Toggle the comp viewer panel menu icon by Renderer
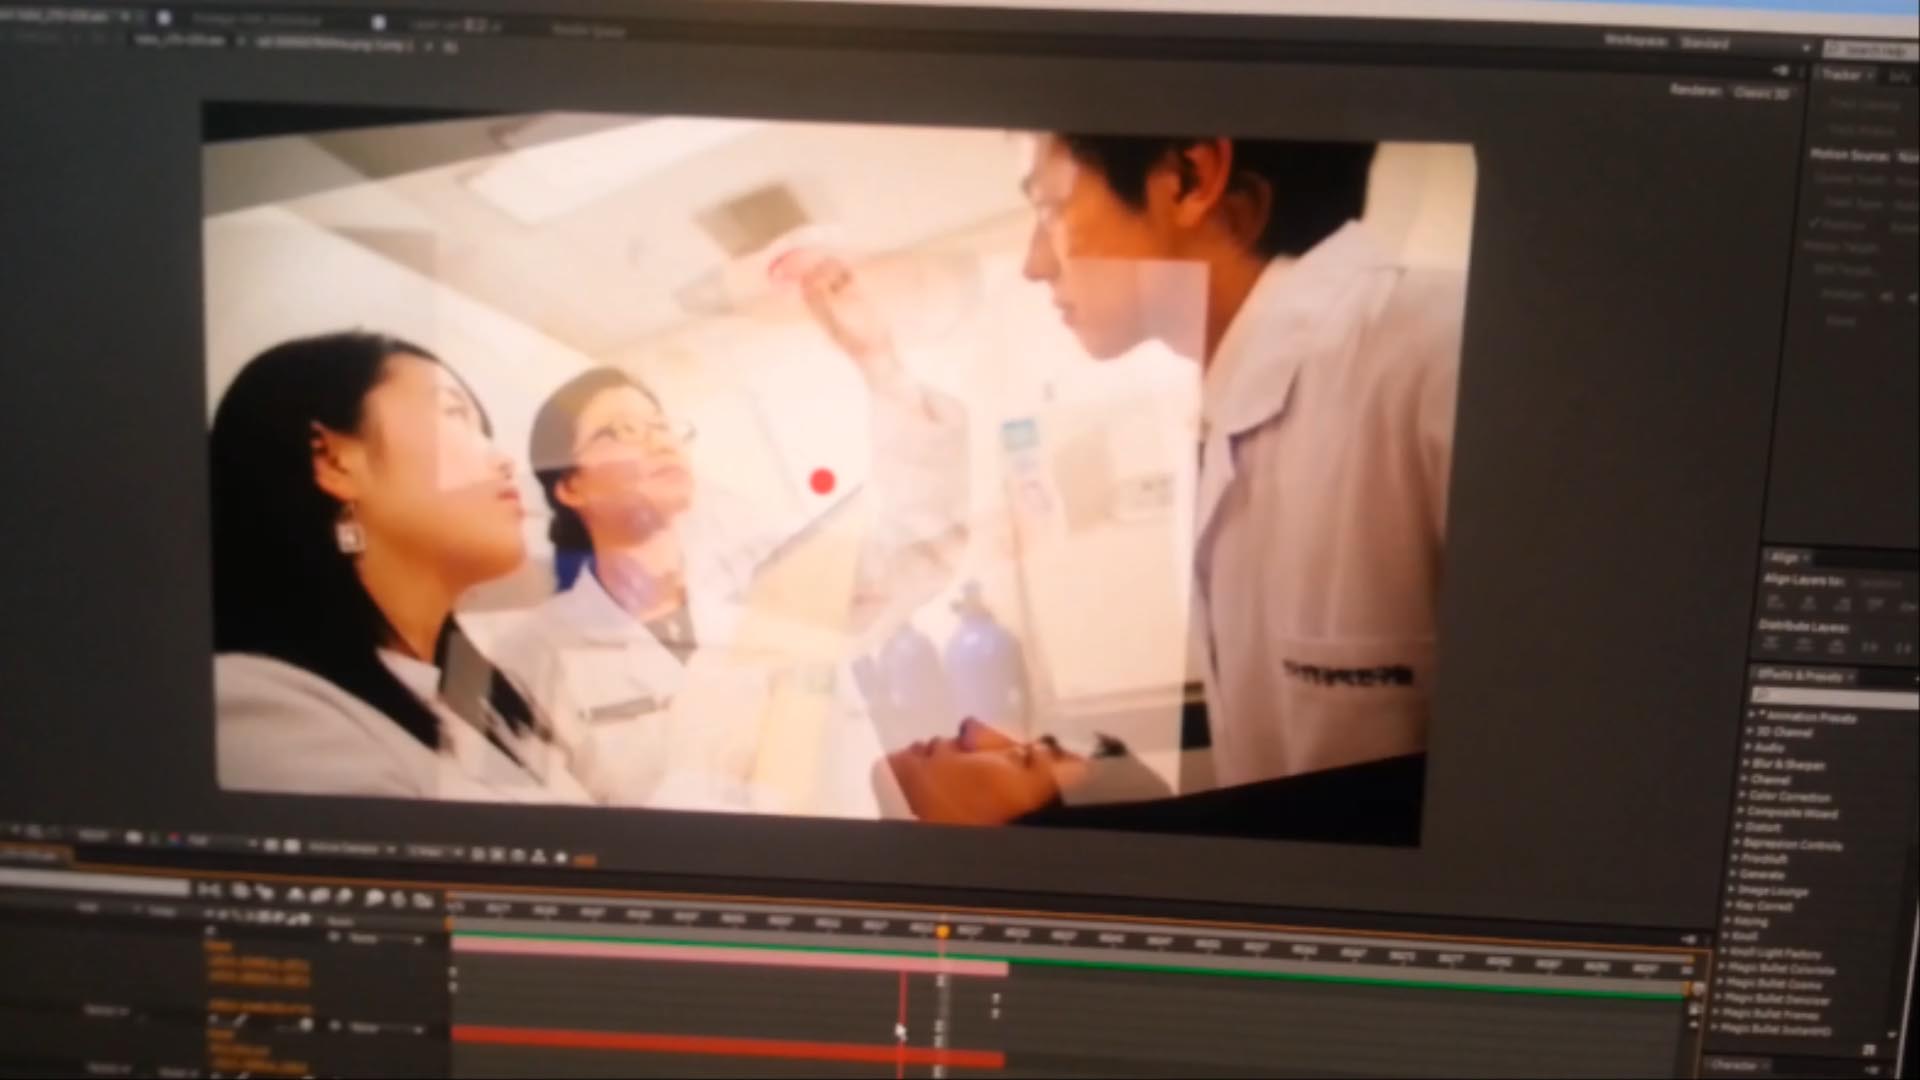1920x1080 pixels. pos(1781,70)
